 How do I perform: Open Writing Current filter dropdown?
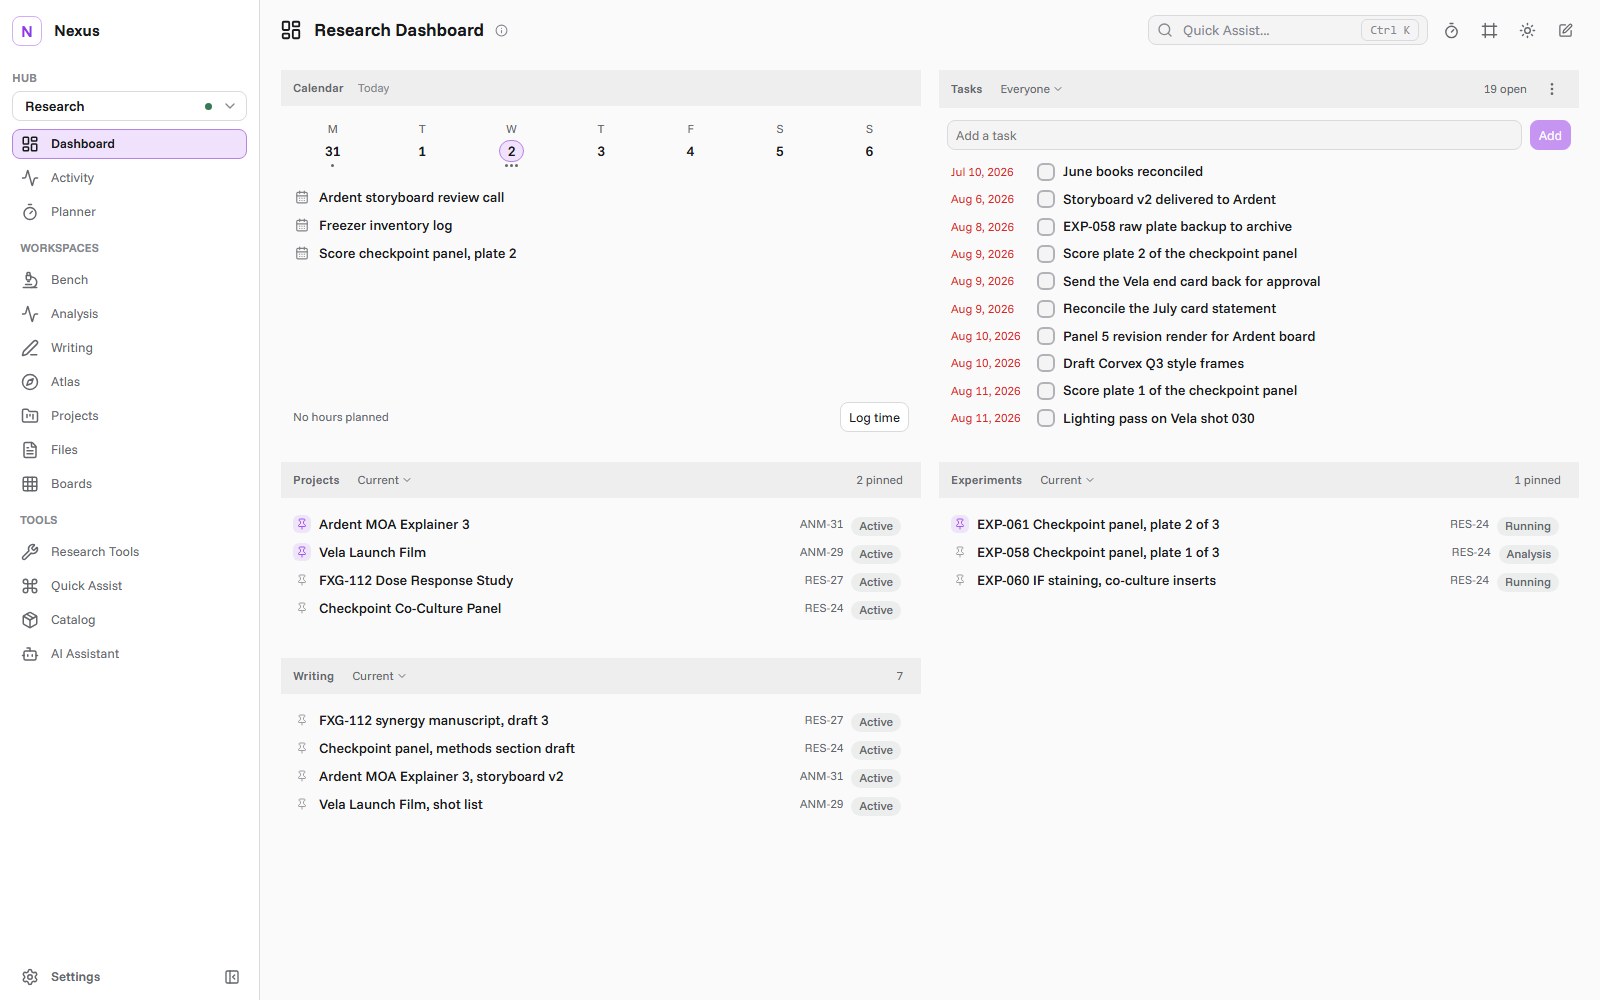[x=379, y=676]
